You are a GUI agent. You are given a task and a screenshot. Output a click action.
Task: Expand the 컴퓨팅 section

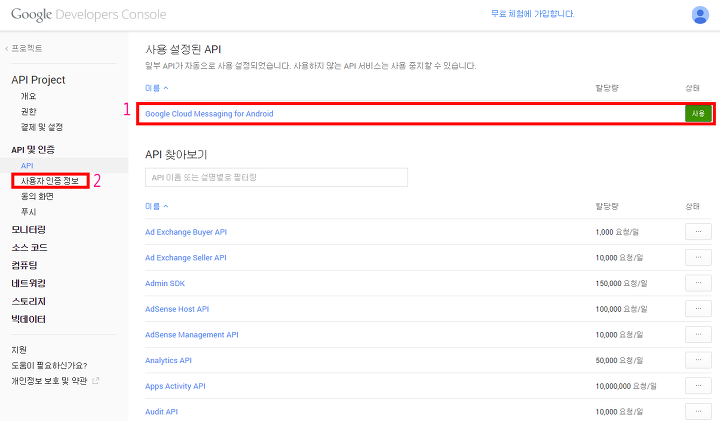(x=24, y=265)
